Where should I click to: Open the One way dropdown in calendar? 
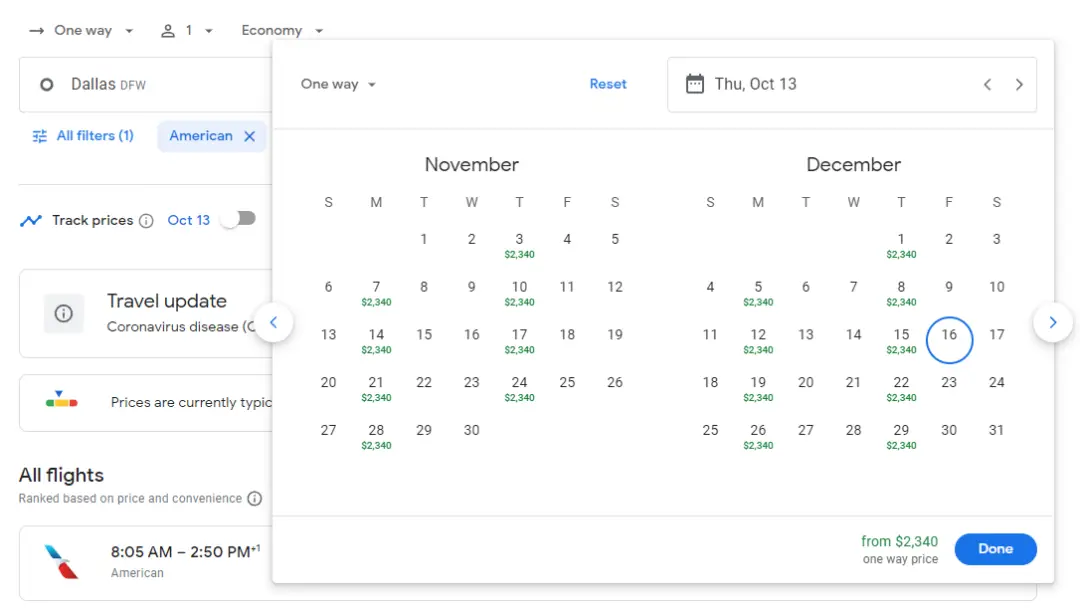[x=338, y=85]
